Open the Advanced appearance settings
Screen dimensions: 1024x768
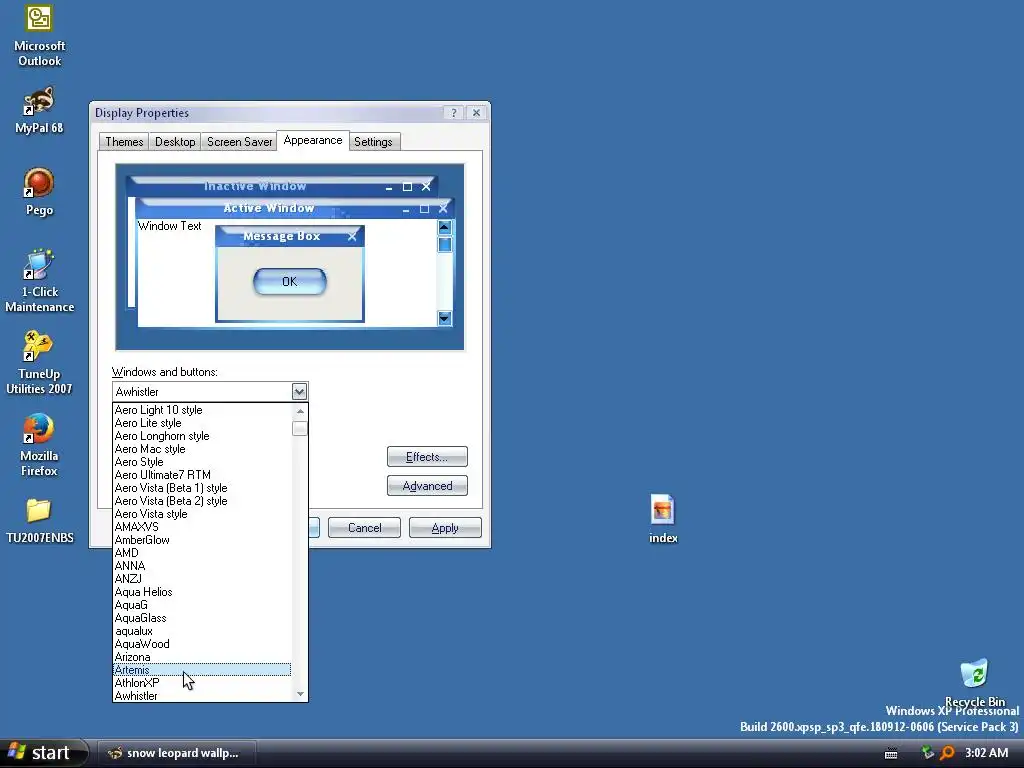click(427, 486)
